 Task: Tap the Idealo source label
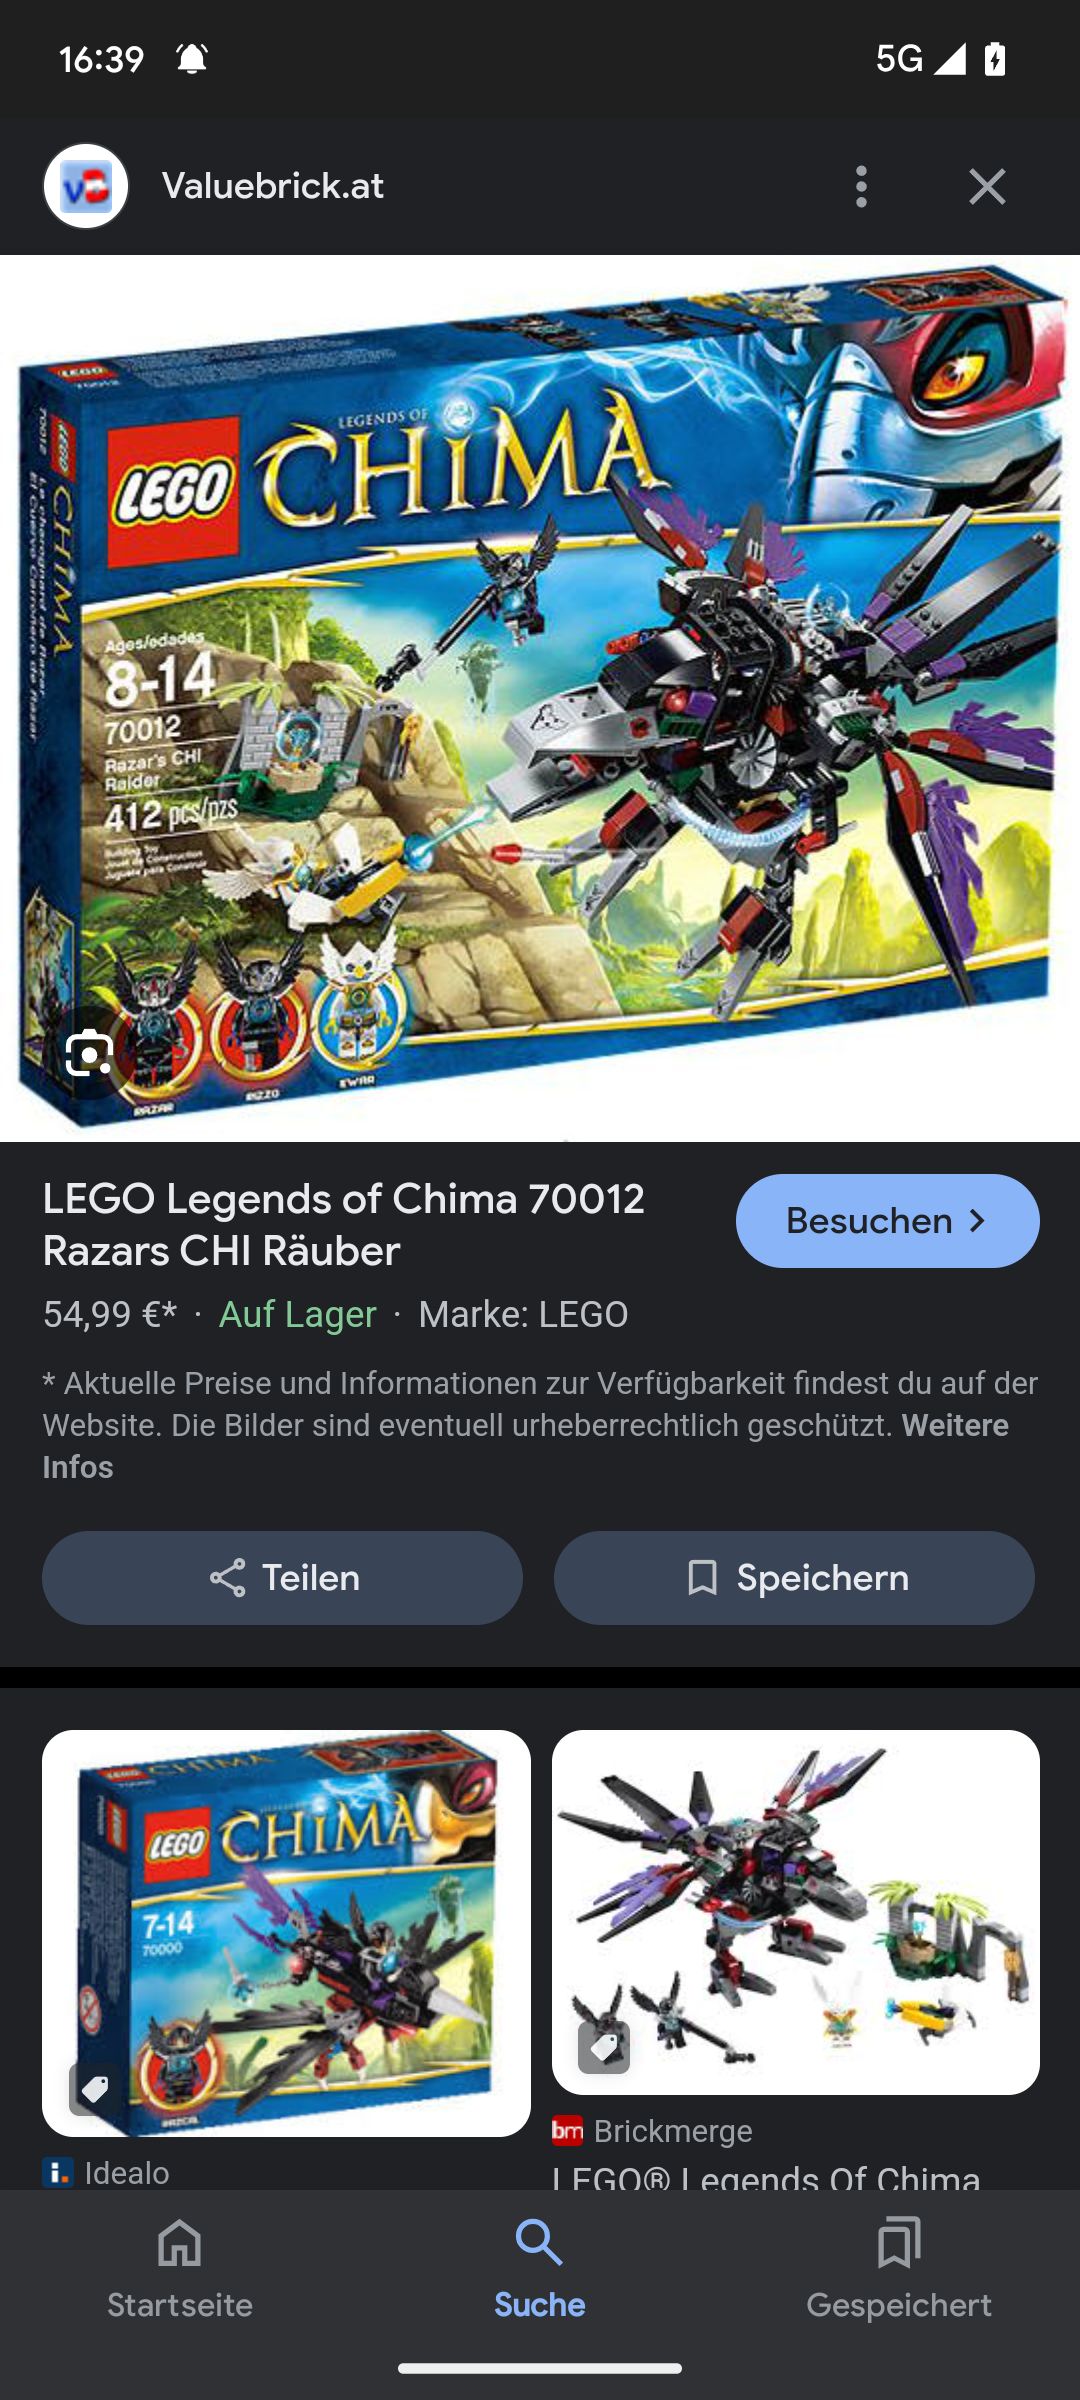[x=106, y=2173]
